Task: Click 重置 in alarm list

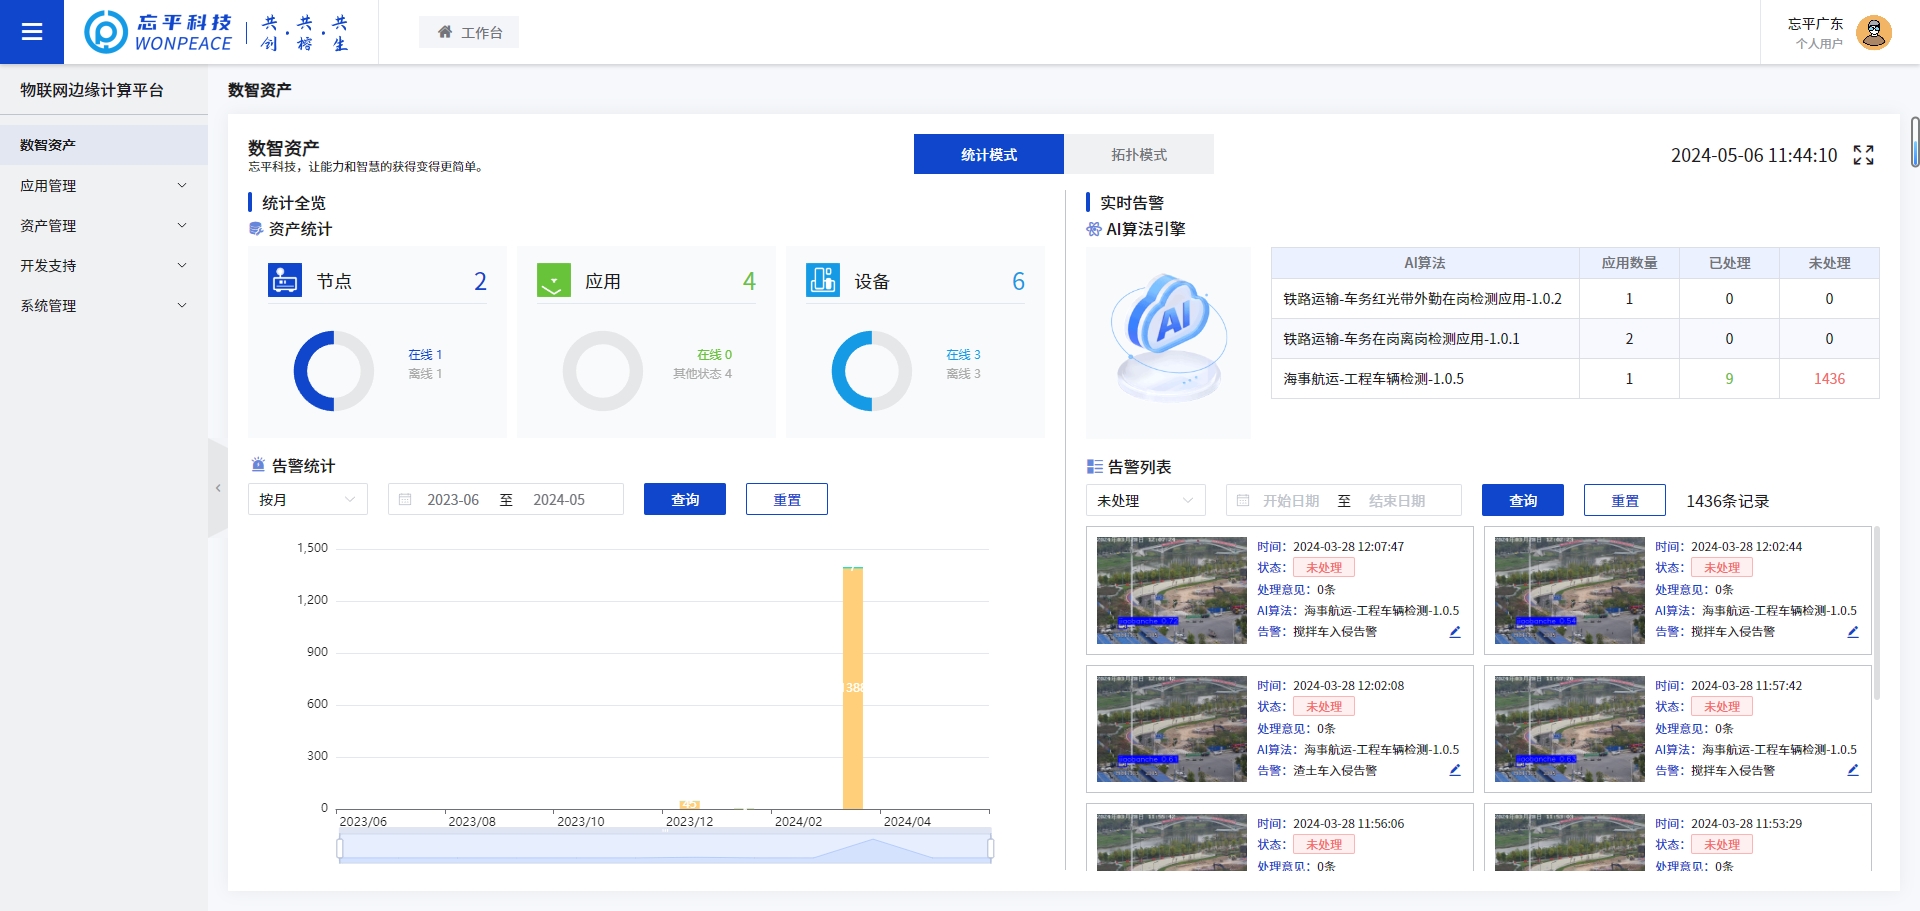Action: pos(1625,500)
